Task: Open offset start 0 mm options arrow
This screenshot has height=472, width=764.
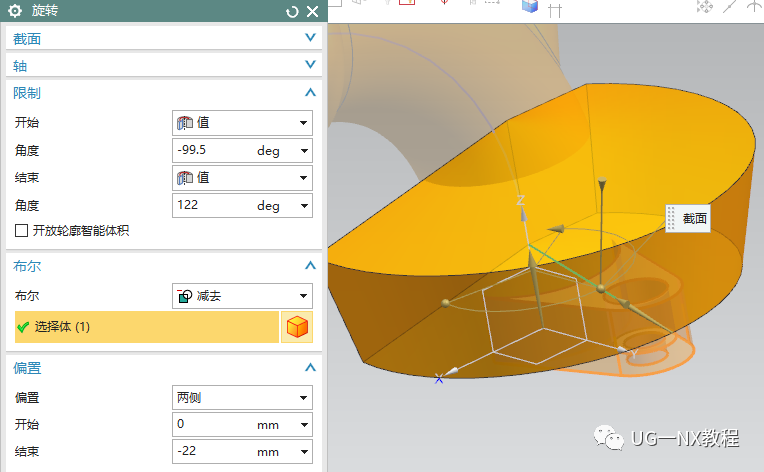Action: click(304, 425)
